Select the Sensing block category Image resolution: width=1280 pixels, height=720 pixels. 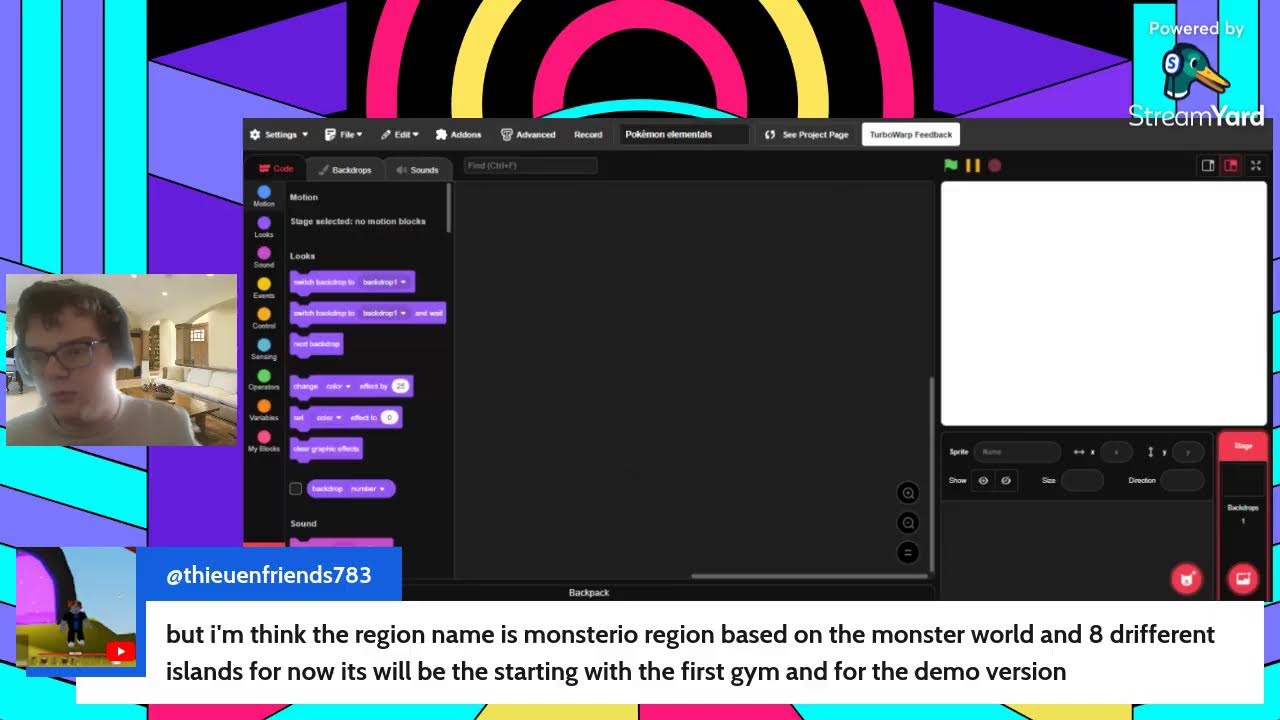coord(264,349)
